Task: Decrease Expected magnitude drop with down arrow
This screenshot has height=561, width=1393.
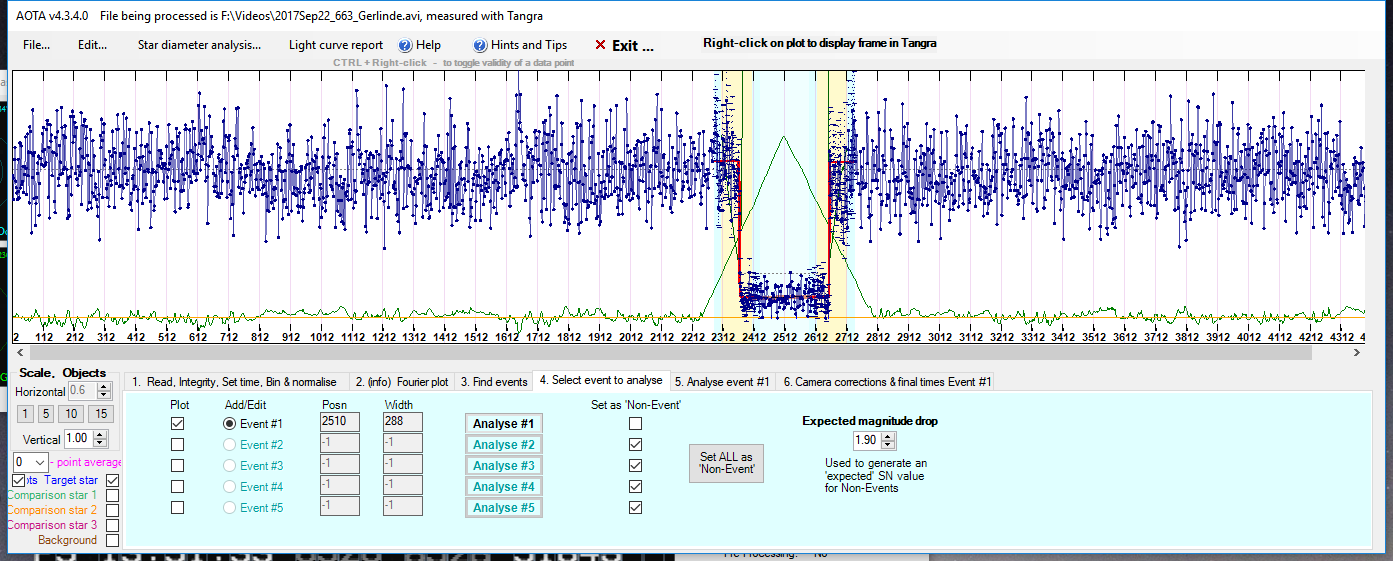Action: (888, 444)
